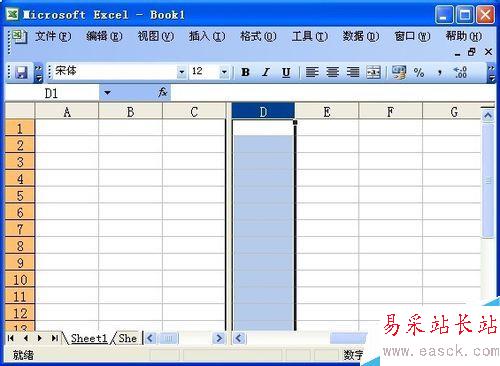Click left pane horizontal scroll left arrow
This screenshot has width=500, height=366.
150,339
